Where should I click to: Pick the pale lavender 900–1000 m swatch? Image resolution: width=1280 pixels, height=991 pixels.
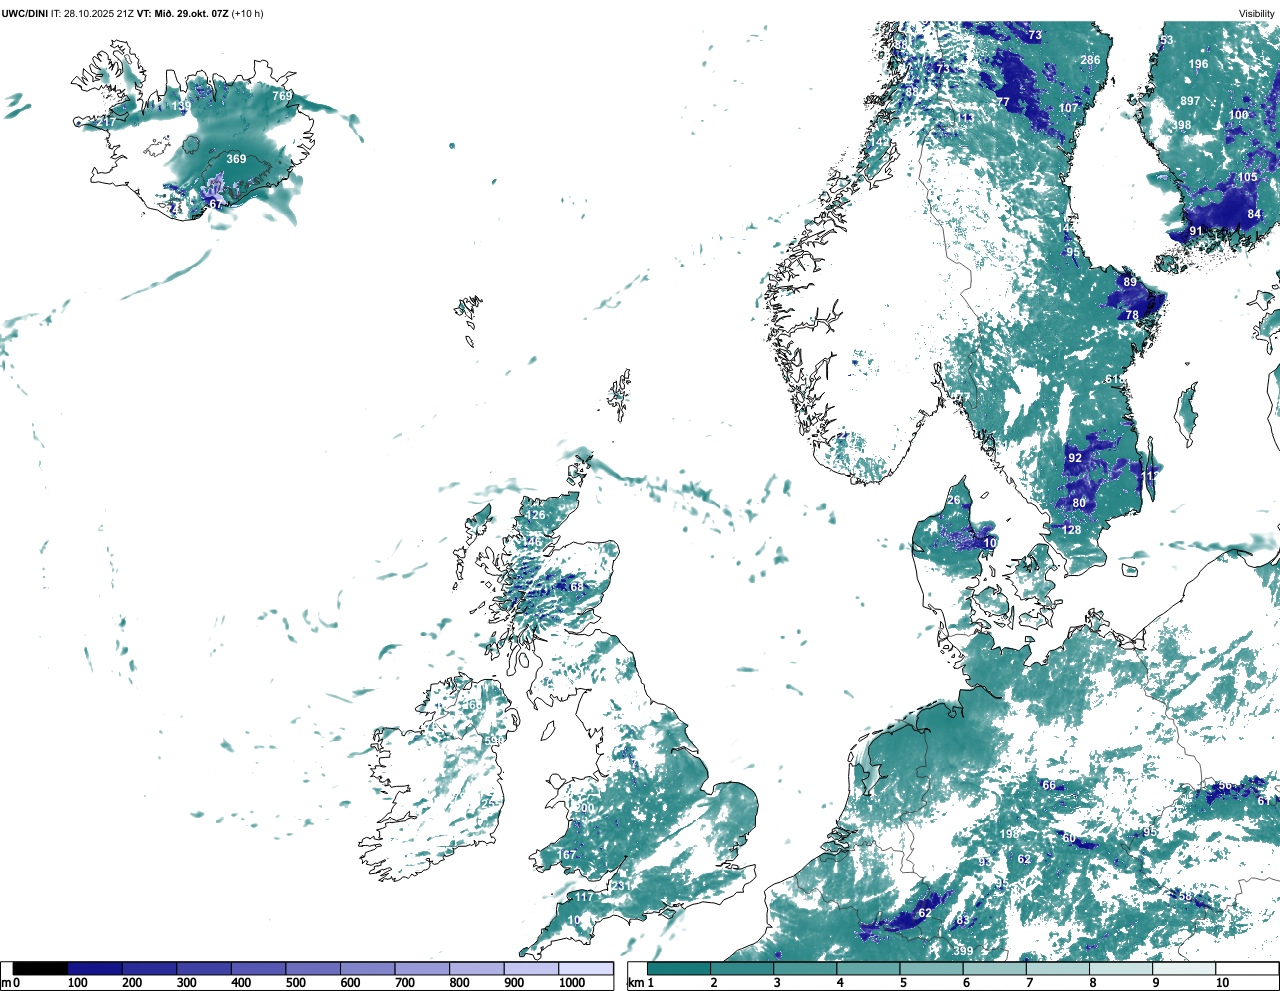tap(531, 968)
